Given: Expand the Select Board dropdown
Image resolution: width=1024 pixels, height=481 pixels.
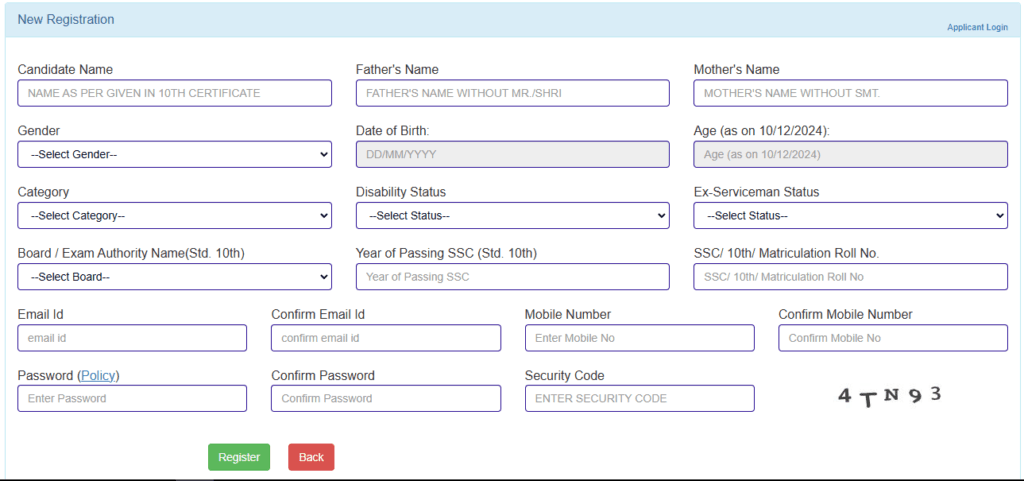Looking at the screenshot, I should tap(175, 276).
